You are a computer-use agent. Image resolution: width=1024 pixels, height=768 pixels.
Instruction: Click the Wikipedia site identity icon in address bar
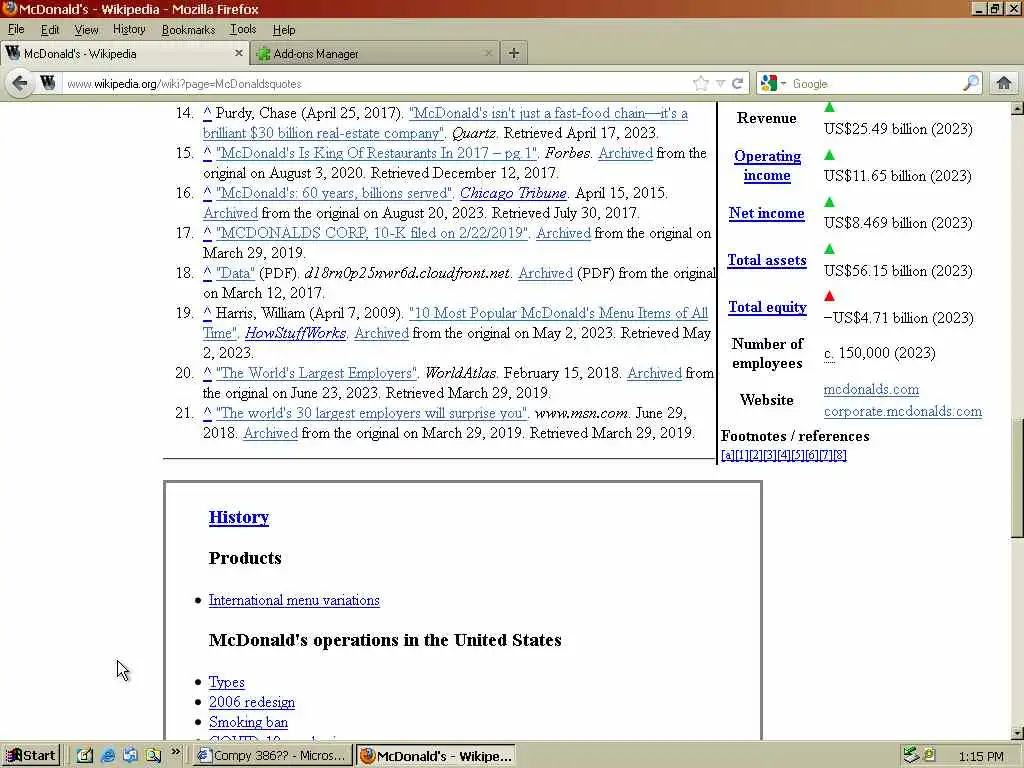click(47, 83)
